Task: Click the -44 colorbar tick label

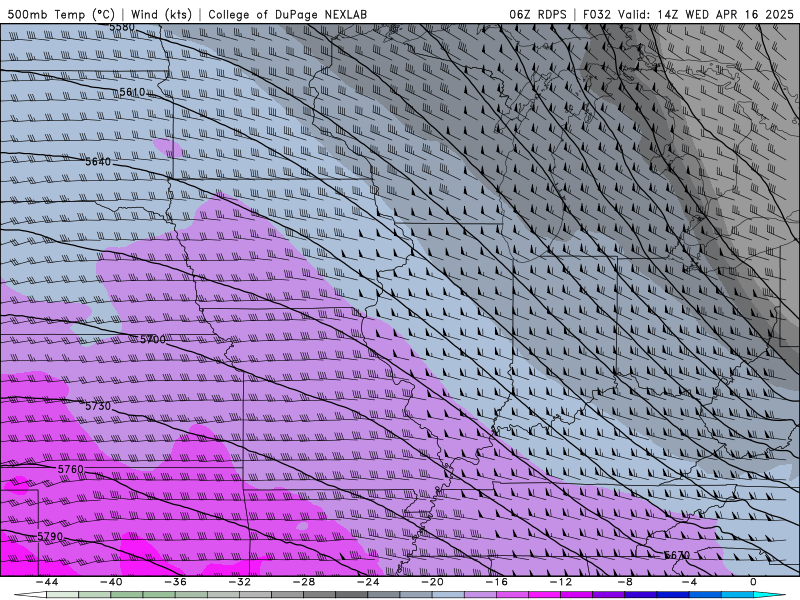Action: point(46,582)
